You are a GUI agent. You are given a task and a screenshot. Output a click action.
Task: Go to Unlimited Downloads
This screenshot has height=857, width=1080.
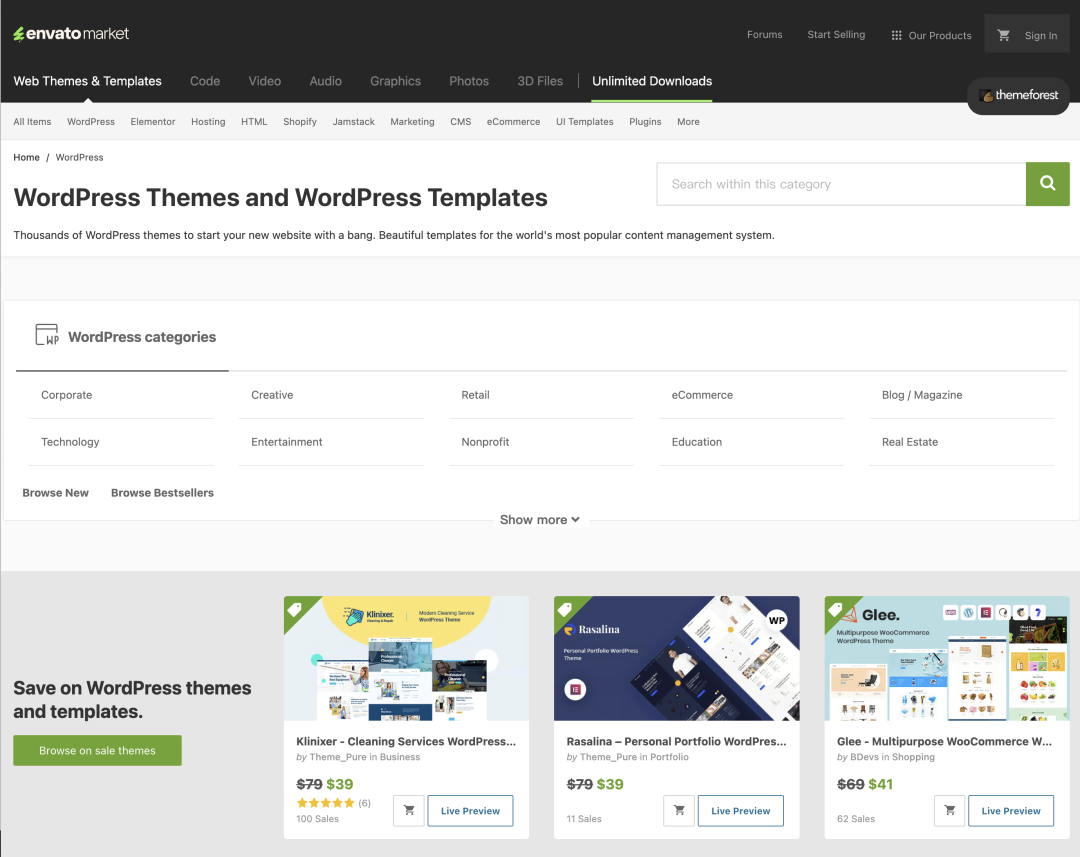[652, 81]
